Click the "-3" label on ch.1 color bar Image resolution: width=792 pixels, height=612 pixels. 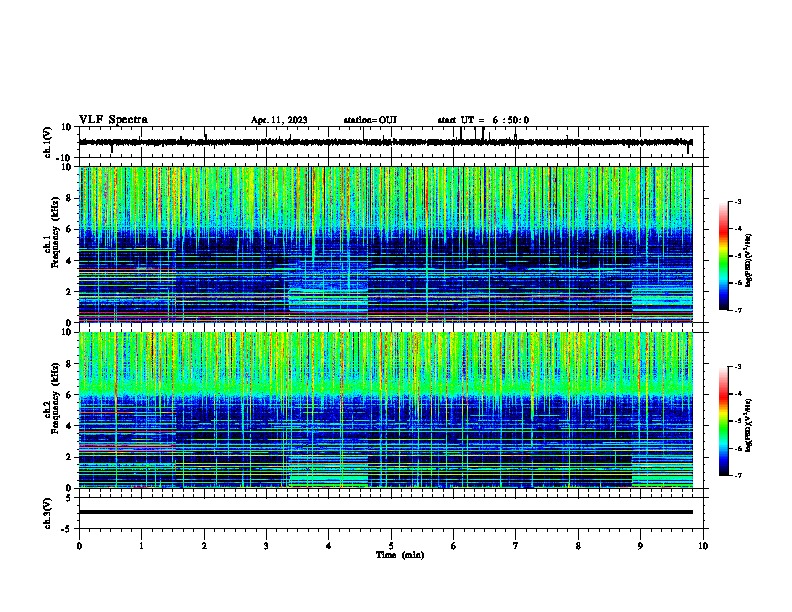coord(737,201)
